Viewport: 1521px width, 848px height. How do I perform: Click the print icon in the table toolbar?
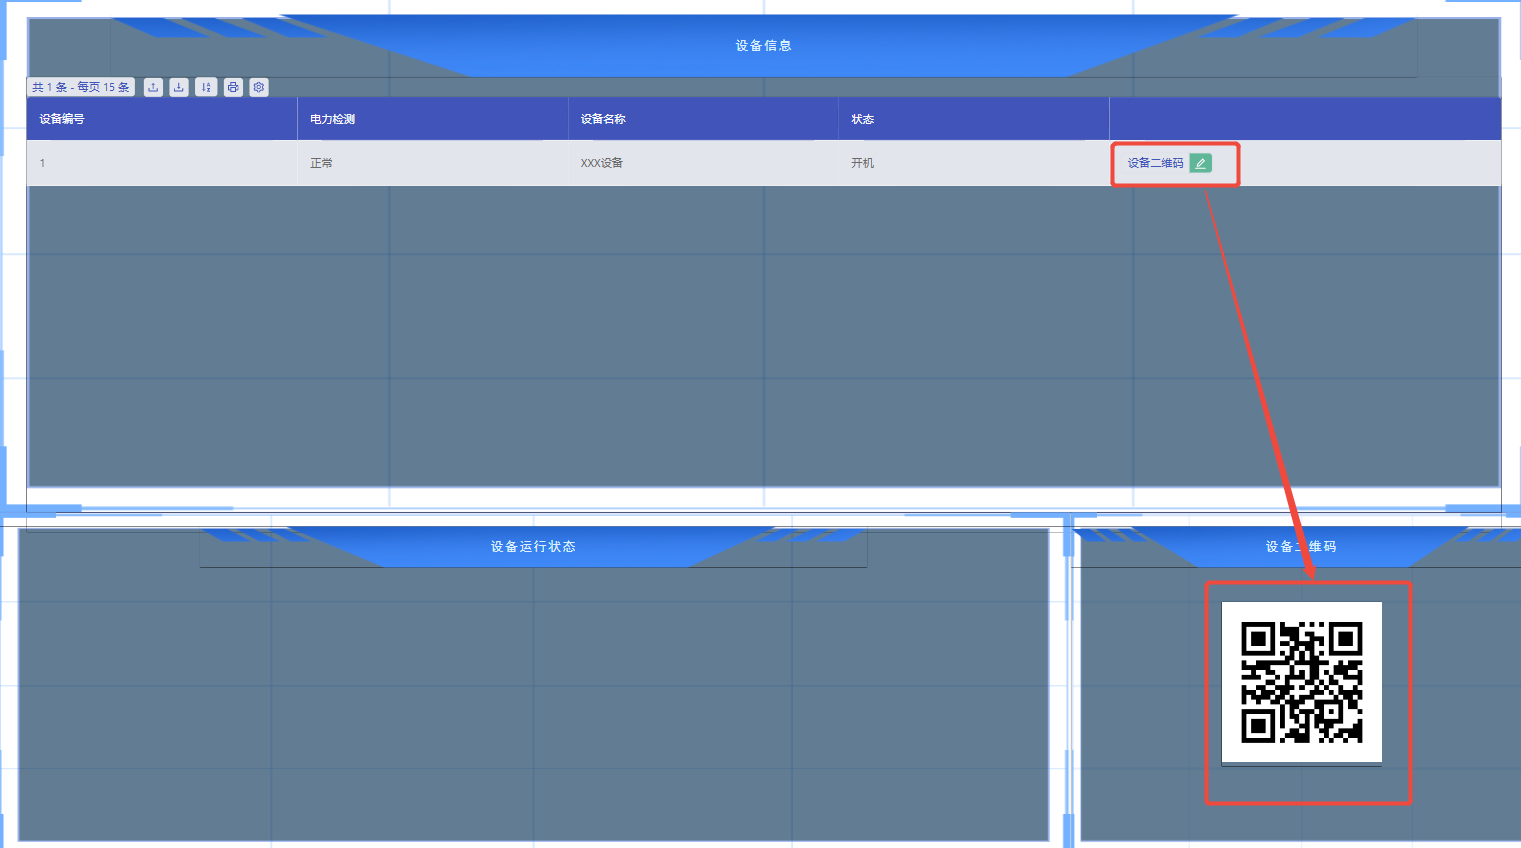point(233,87)
